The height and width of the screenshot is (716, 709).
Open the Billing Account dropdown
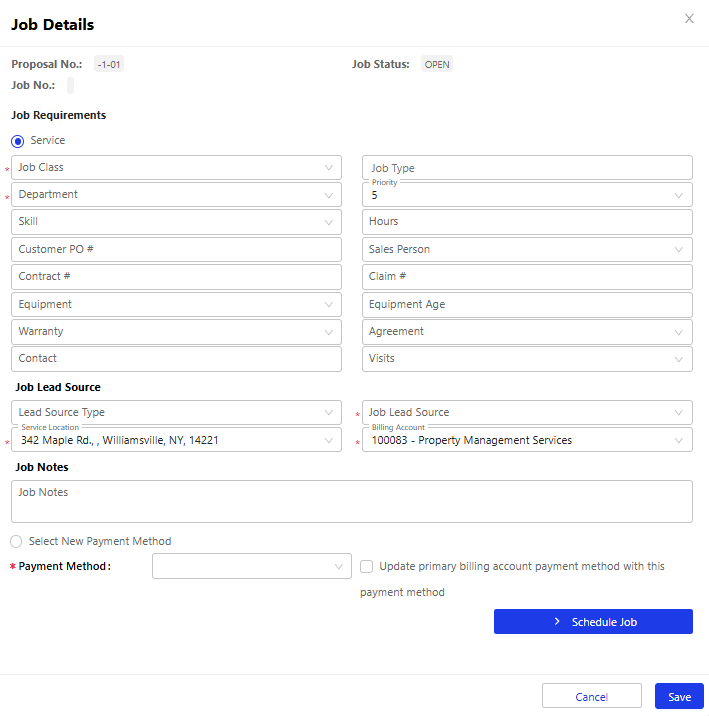527,440
